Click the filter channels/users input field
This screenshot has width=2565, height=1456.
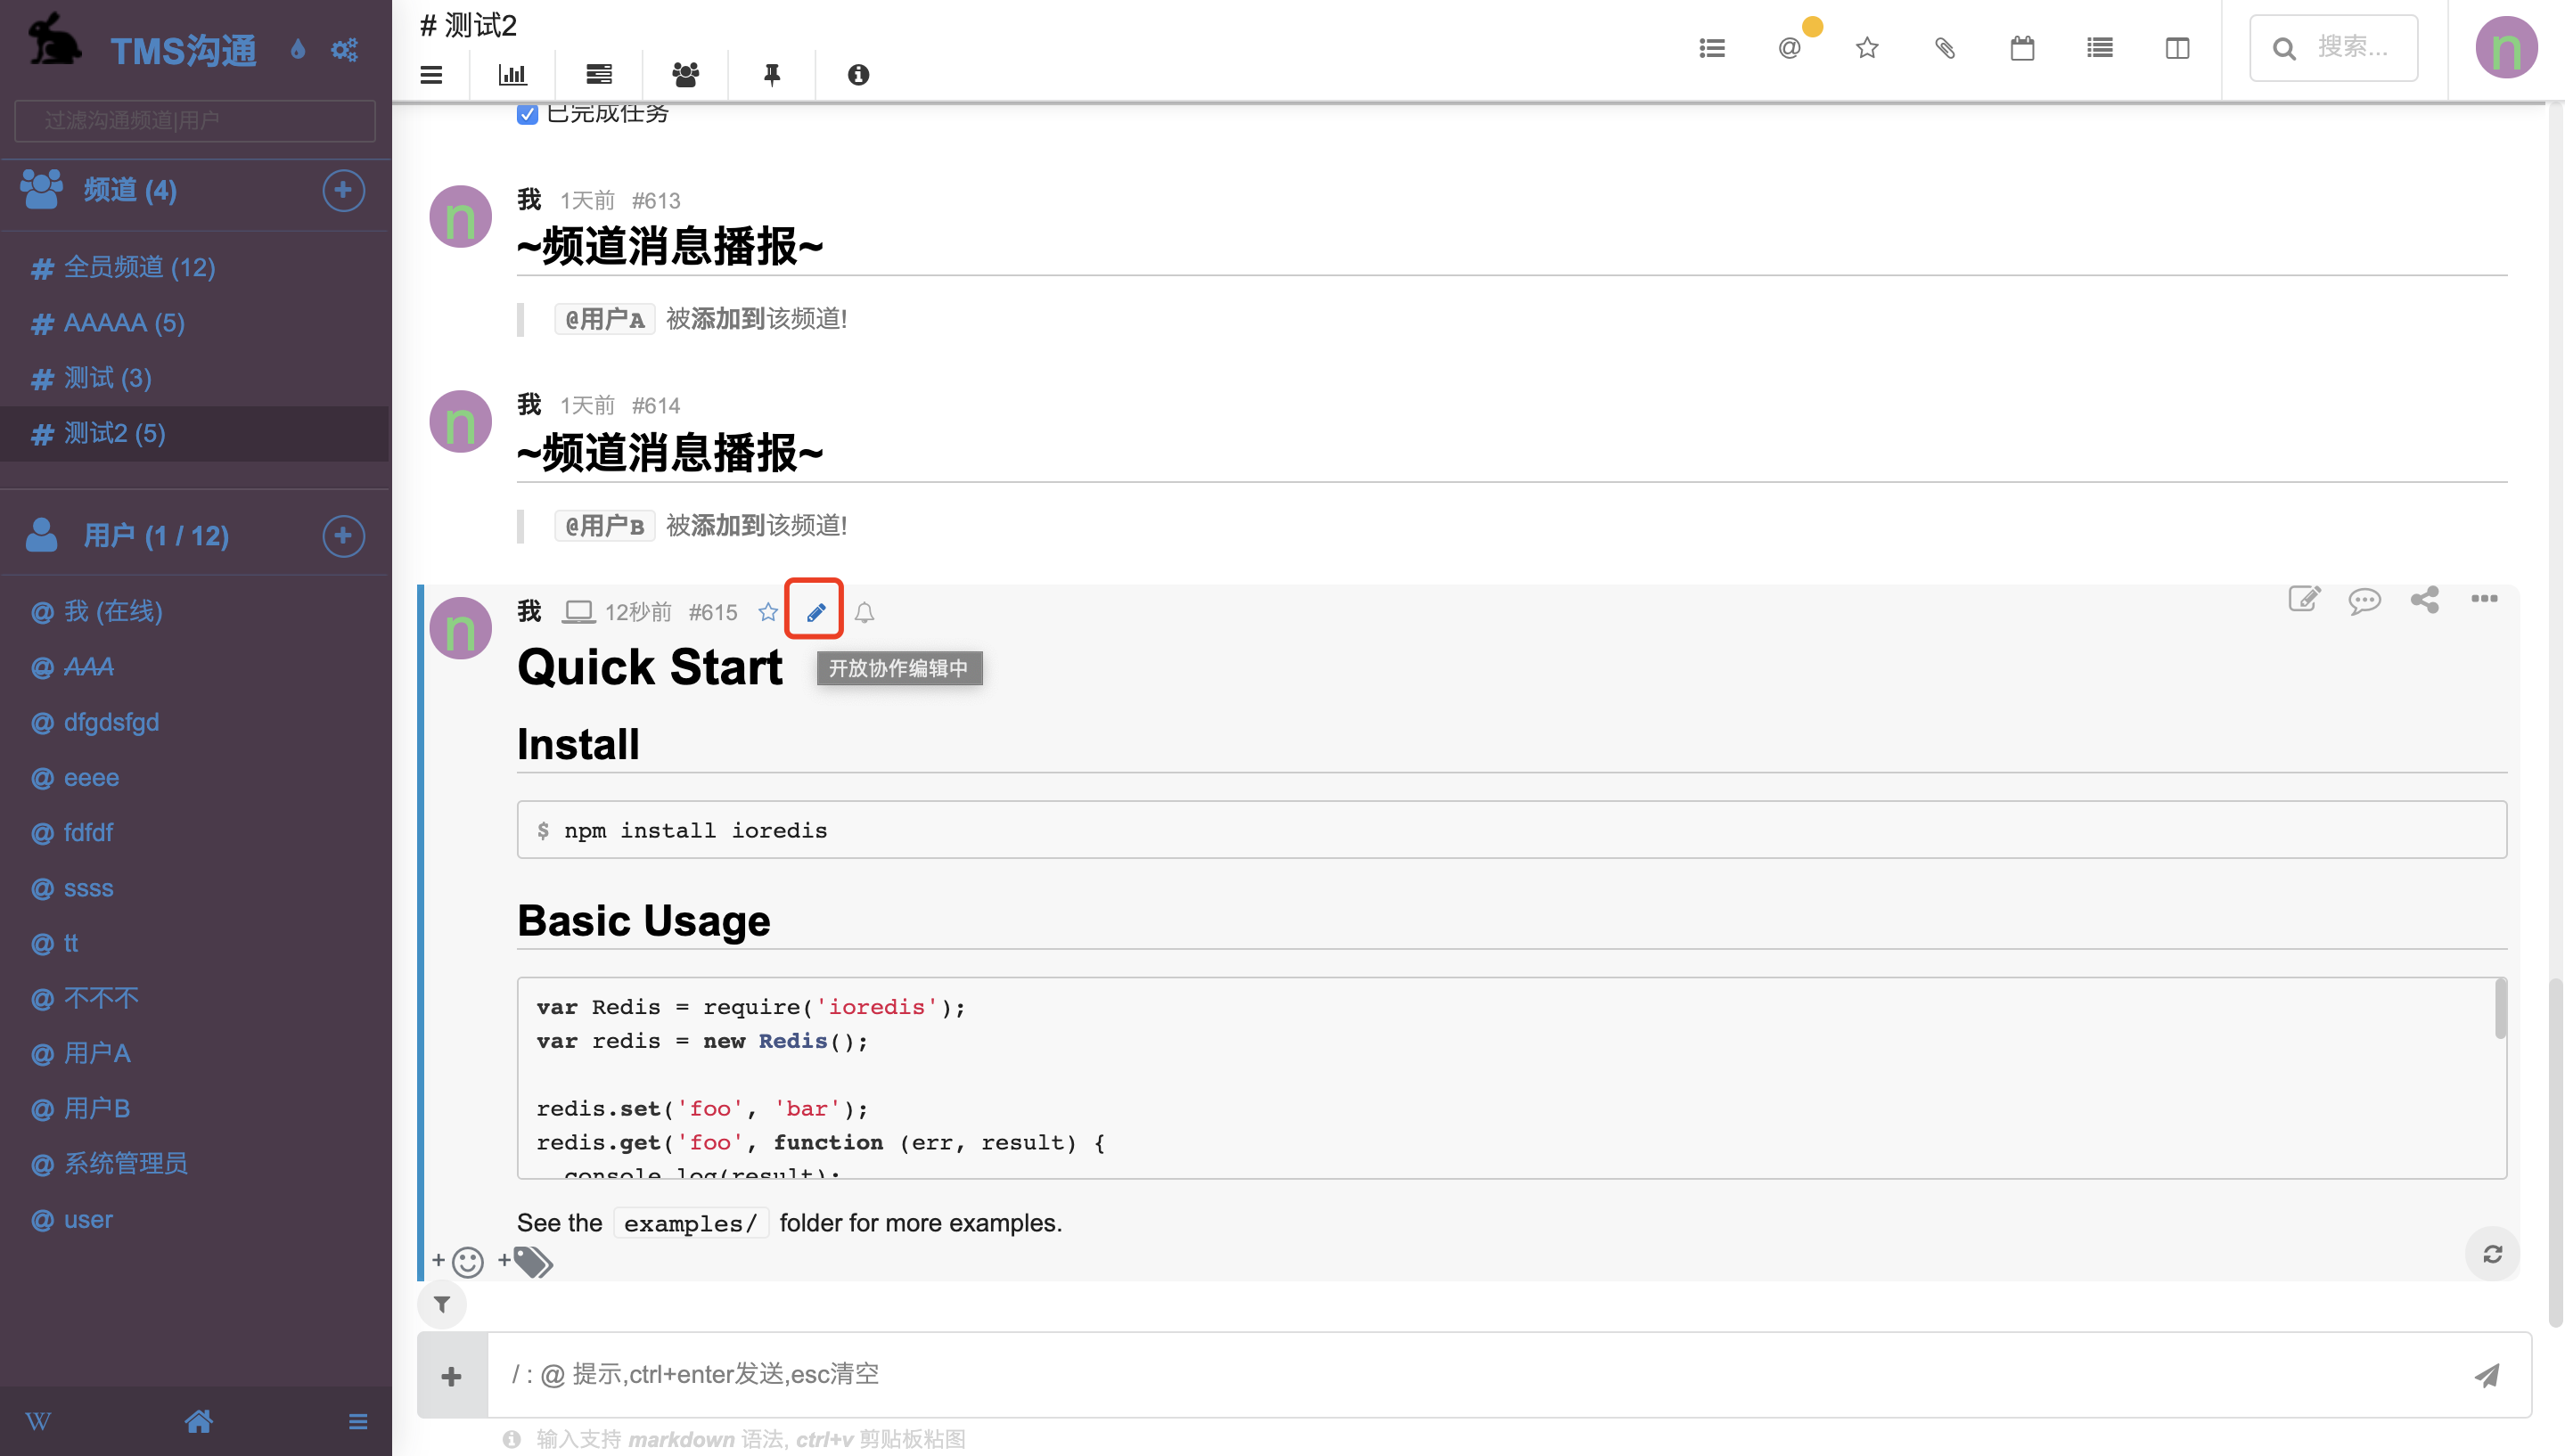click(x=195, y=120)
